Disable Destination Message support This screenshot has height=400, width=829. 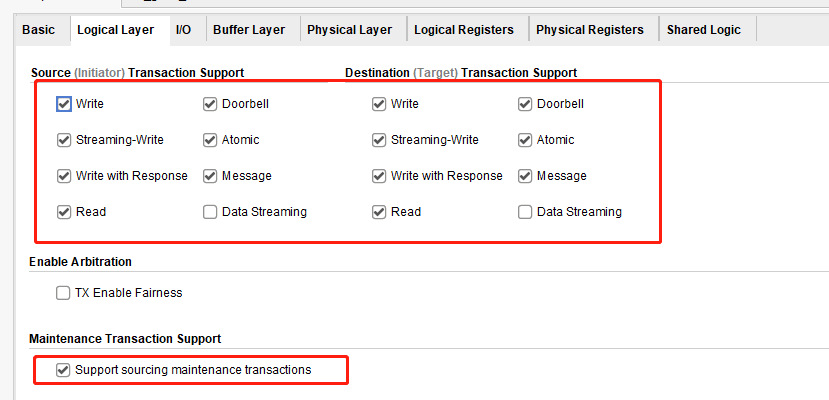pos(525,176)
